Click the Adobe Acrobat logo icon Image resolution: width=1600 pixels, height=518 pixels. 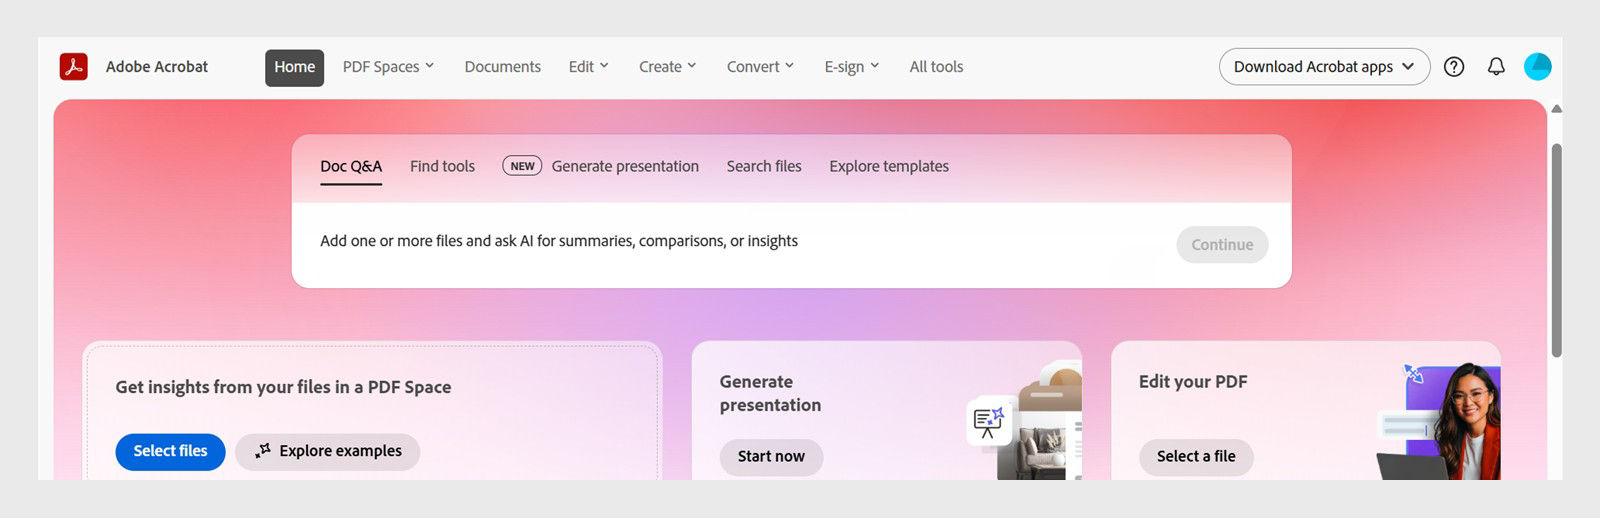coord(74,67)
